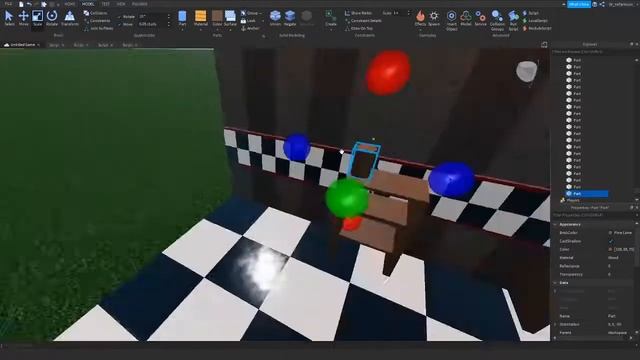This screenshot has height=360, width=640.
Task: Select the highlighted Part in Explorer
Action: tap(587, 194)
